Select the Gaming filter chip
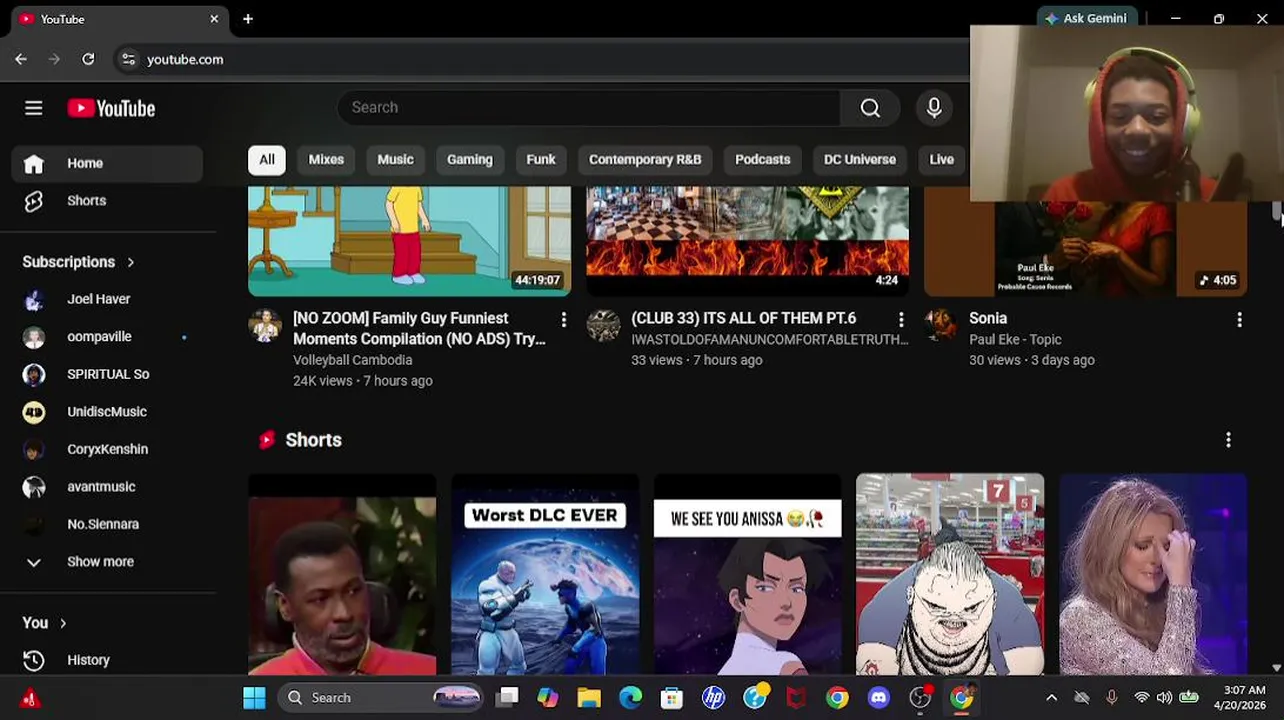 click(x=469, y=160)
